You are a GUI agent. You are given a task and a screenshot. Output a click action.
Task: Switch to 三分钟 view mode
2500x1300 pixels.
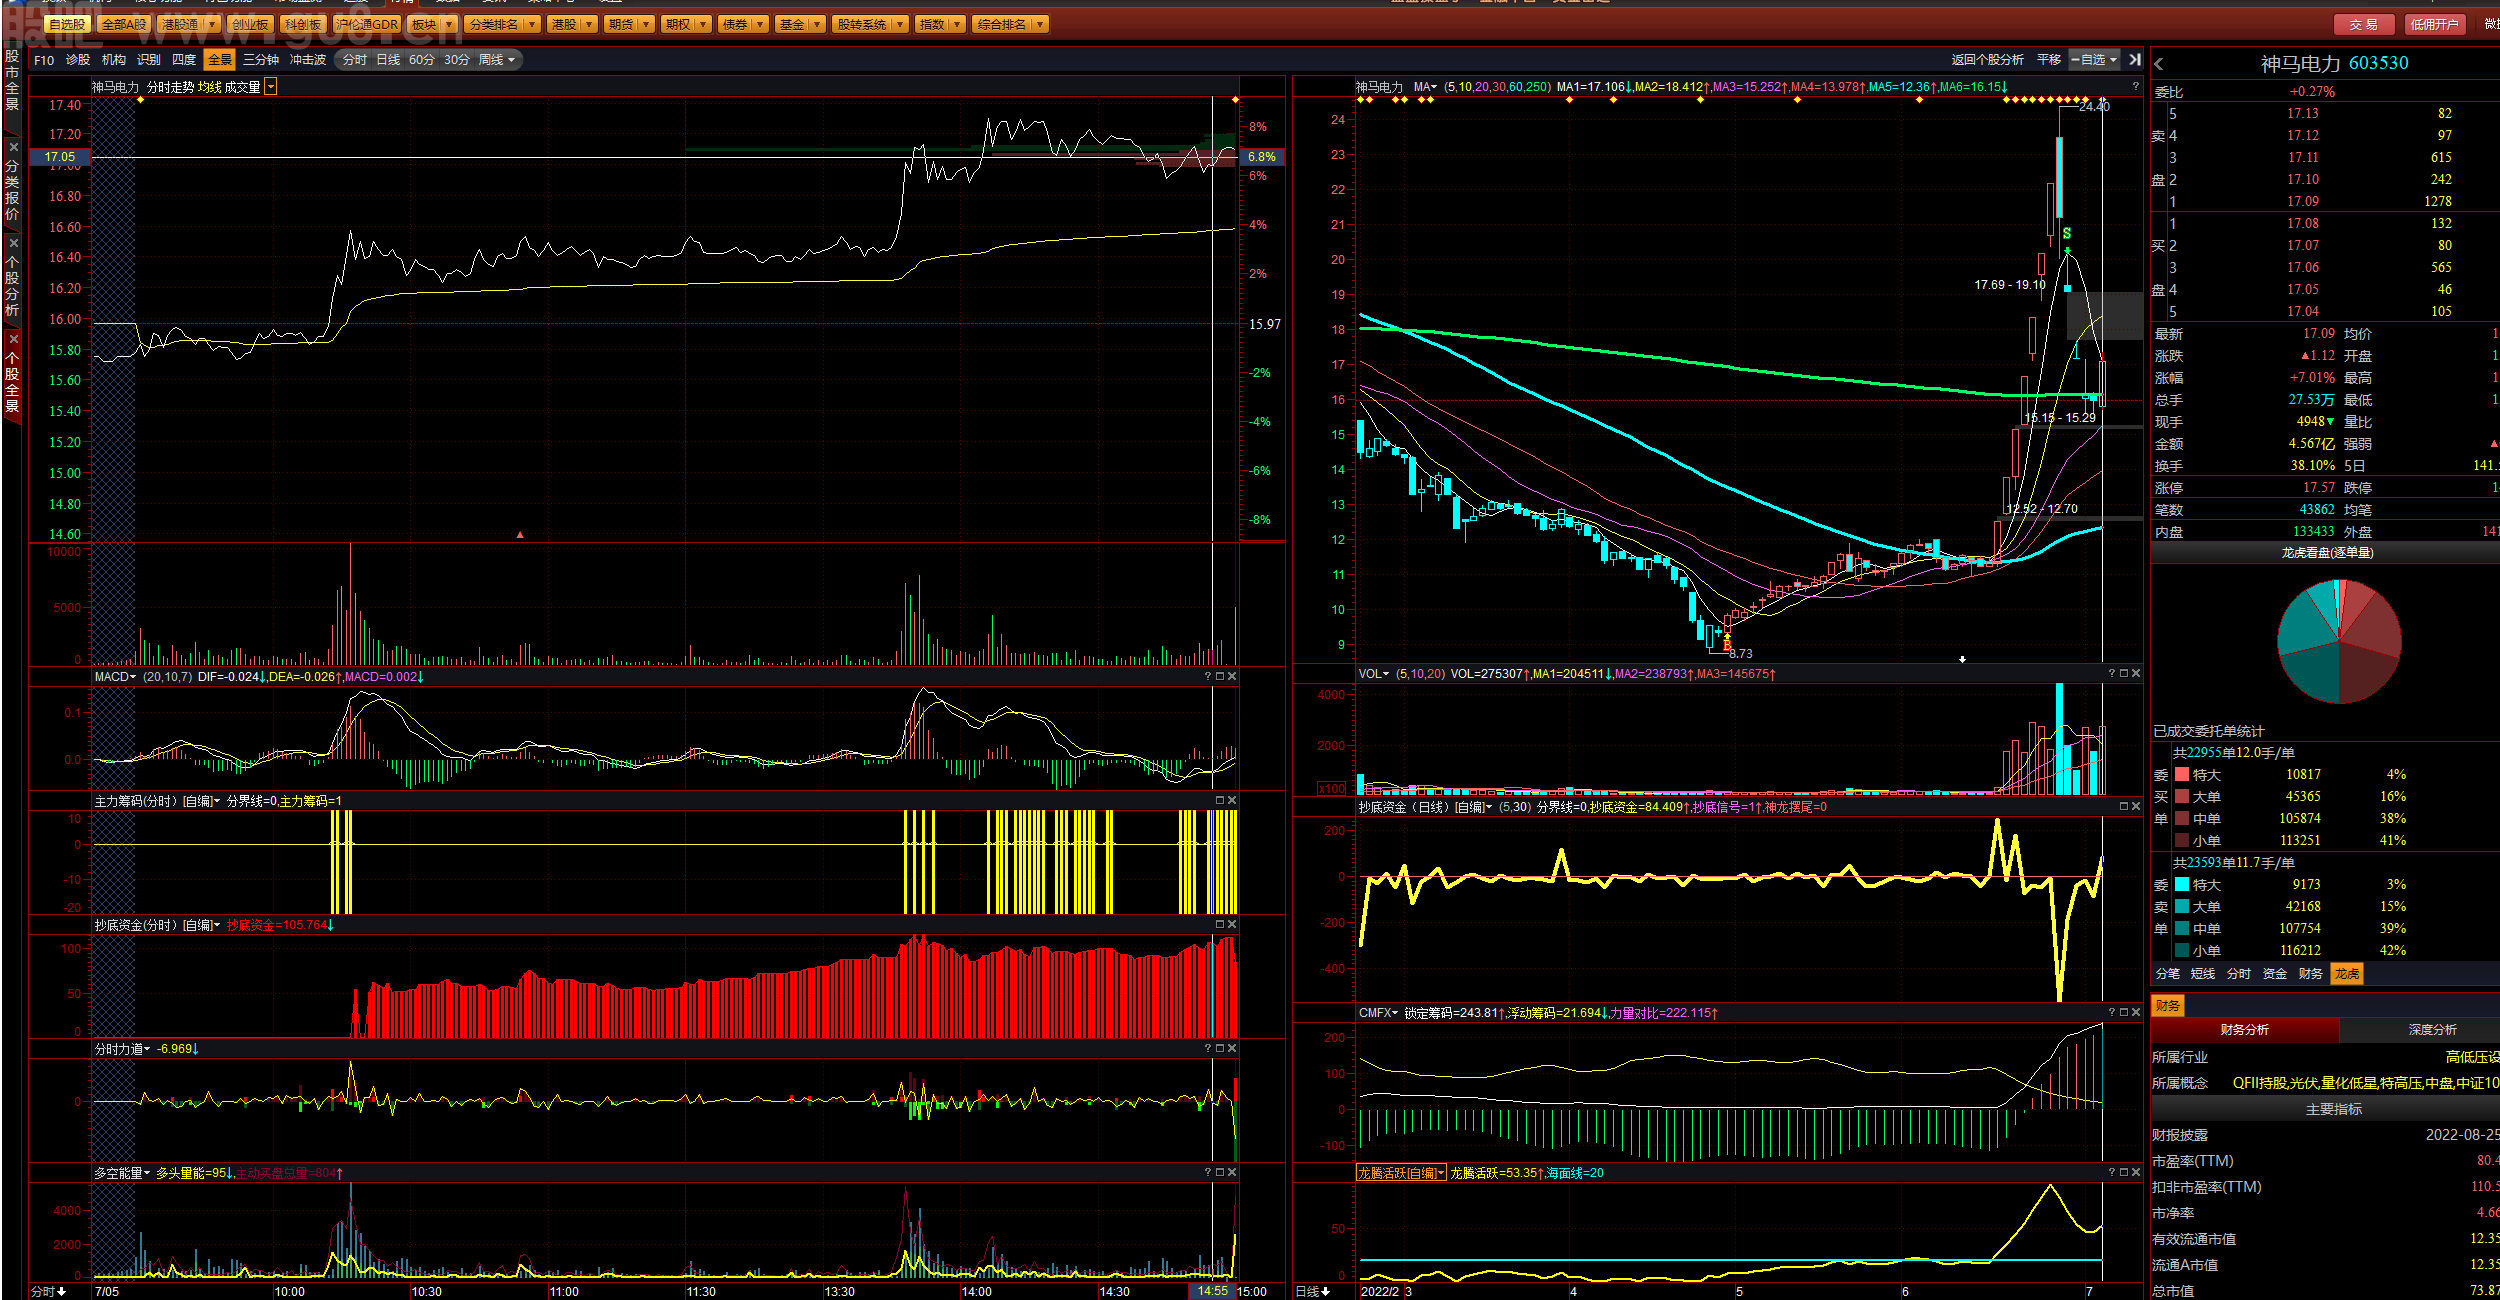pos(261,60)
